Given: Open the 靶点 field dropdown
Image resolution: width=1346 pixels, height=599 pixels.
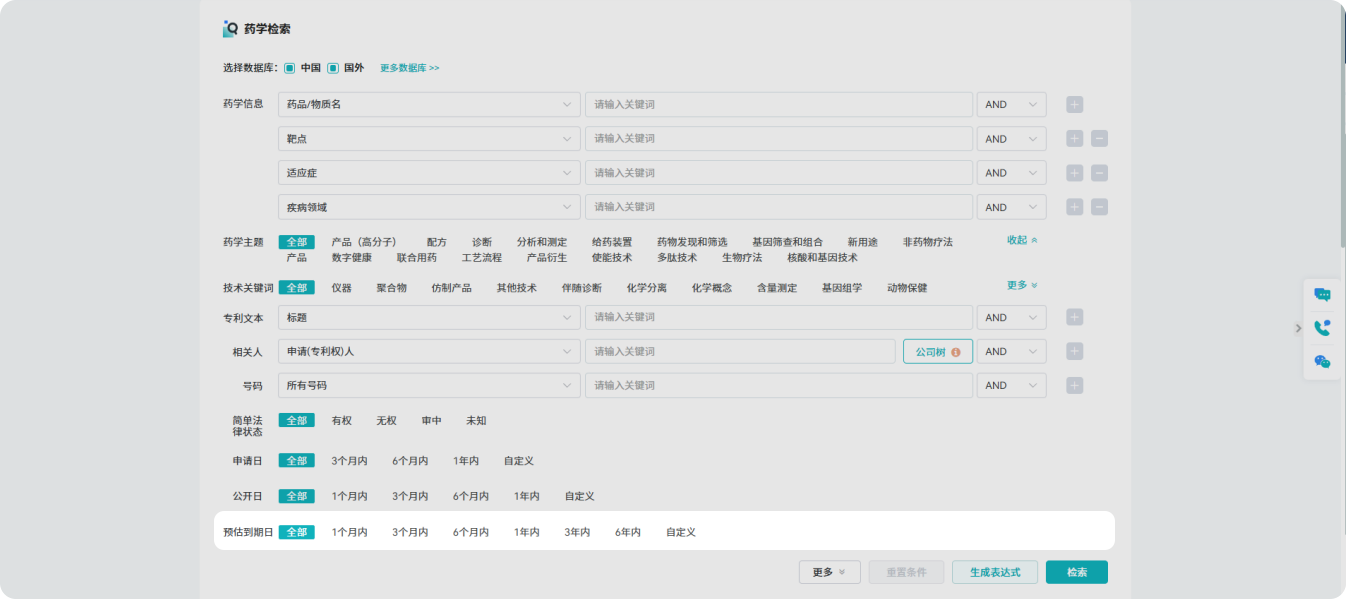Looking at the screenshot, I should 429,139.
